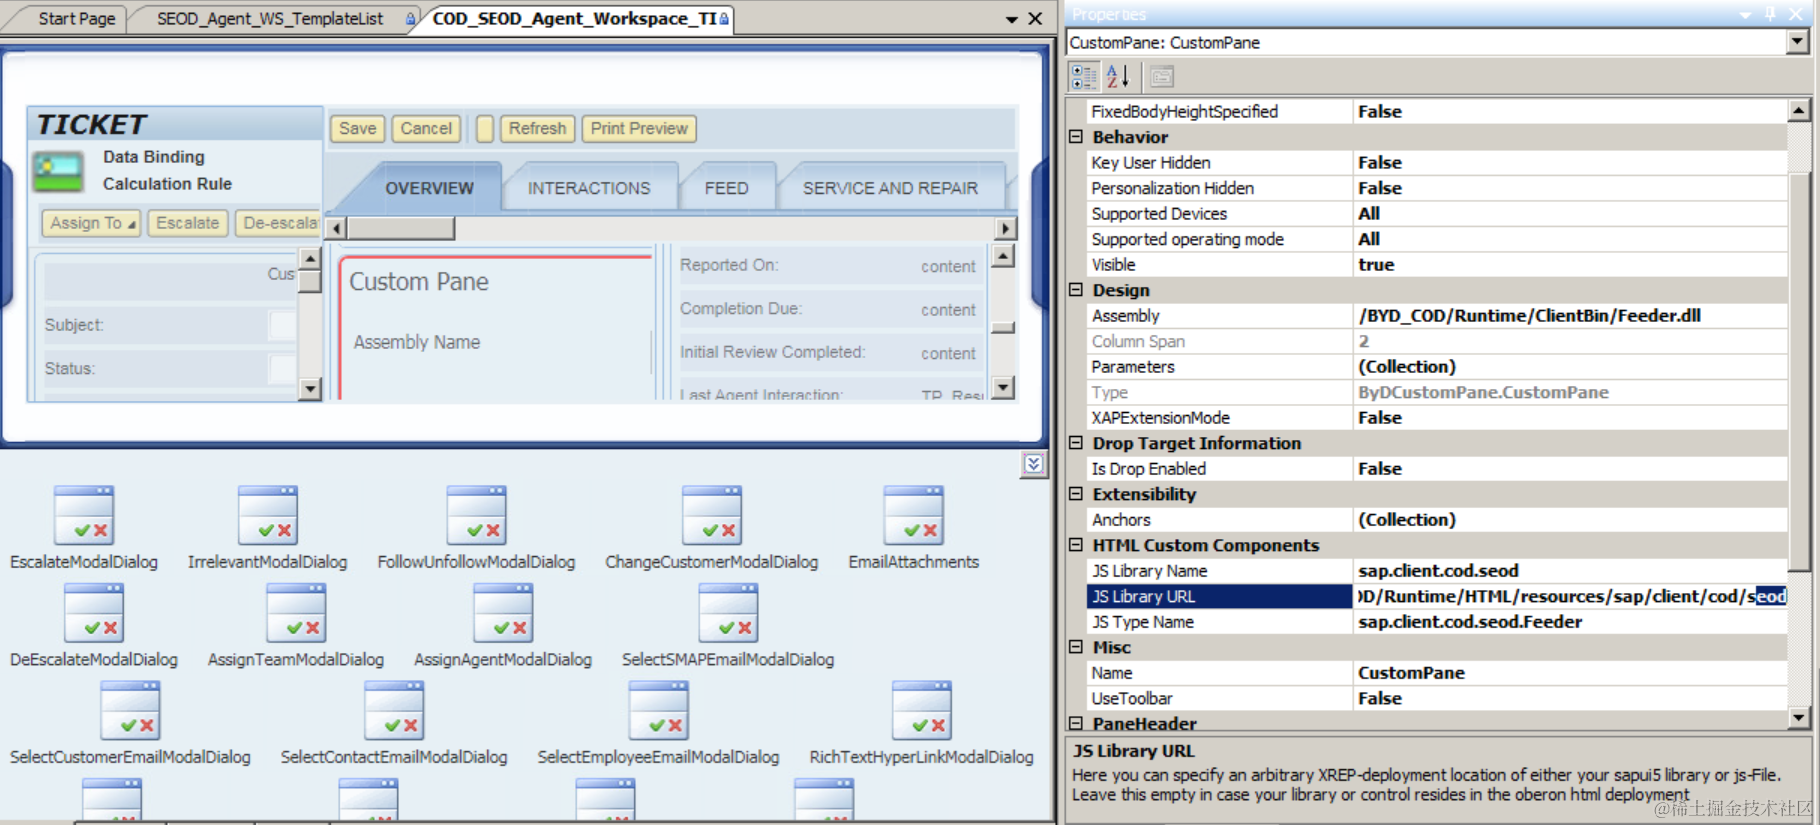Switch properties to Categorized view
This screenshot has width=1820, height=825.
coord(1083,77)
